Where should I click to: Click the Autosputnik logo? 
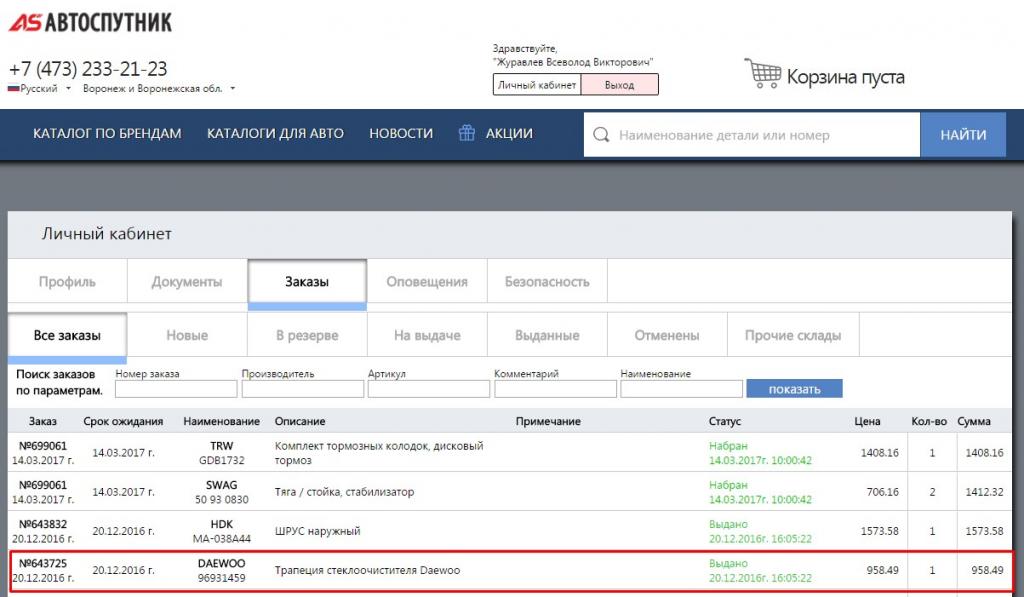[x=90, y=22]
